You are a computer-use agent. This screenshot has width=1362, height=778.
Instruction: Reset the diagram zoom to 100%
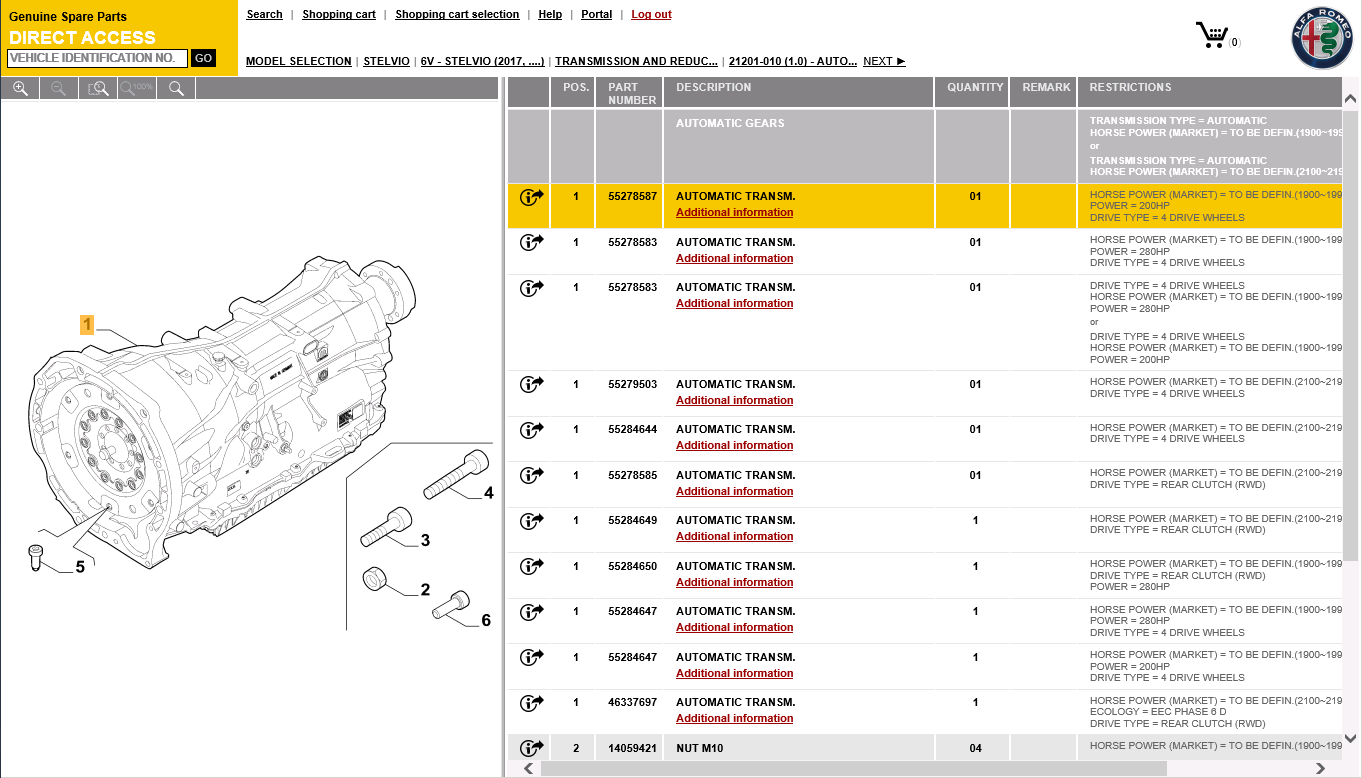[137, 88]
